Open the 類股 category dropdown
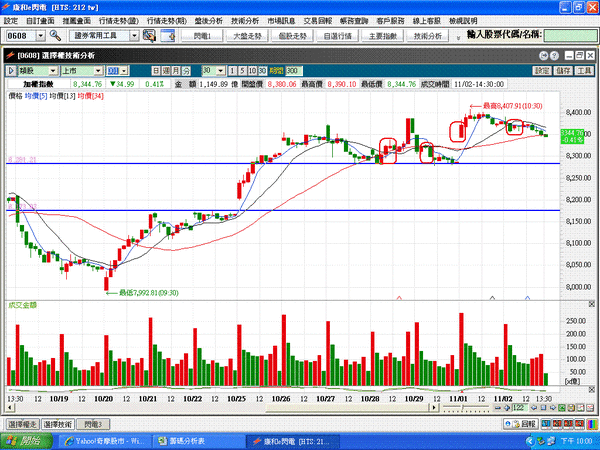Image resolution: width=600 pixels, height=450 pixels. (53, 71)
